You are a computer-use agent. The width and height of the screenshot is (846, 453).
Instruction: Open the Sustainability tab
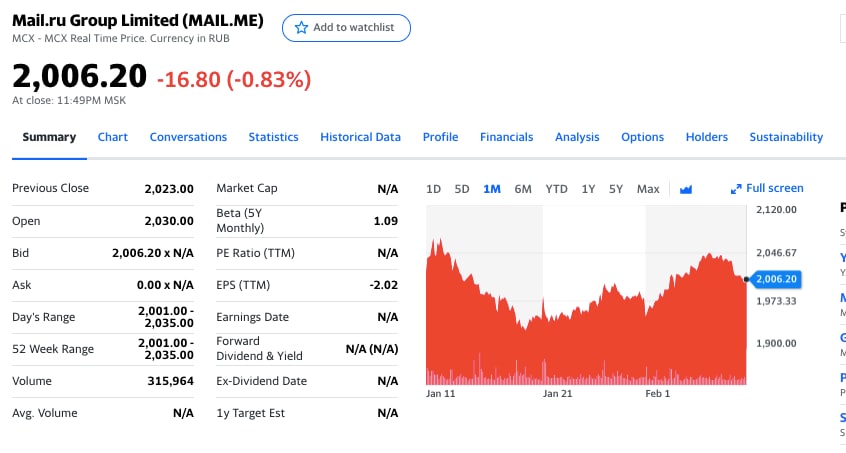pos(786,137)
